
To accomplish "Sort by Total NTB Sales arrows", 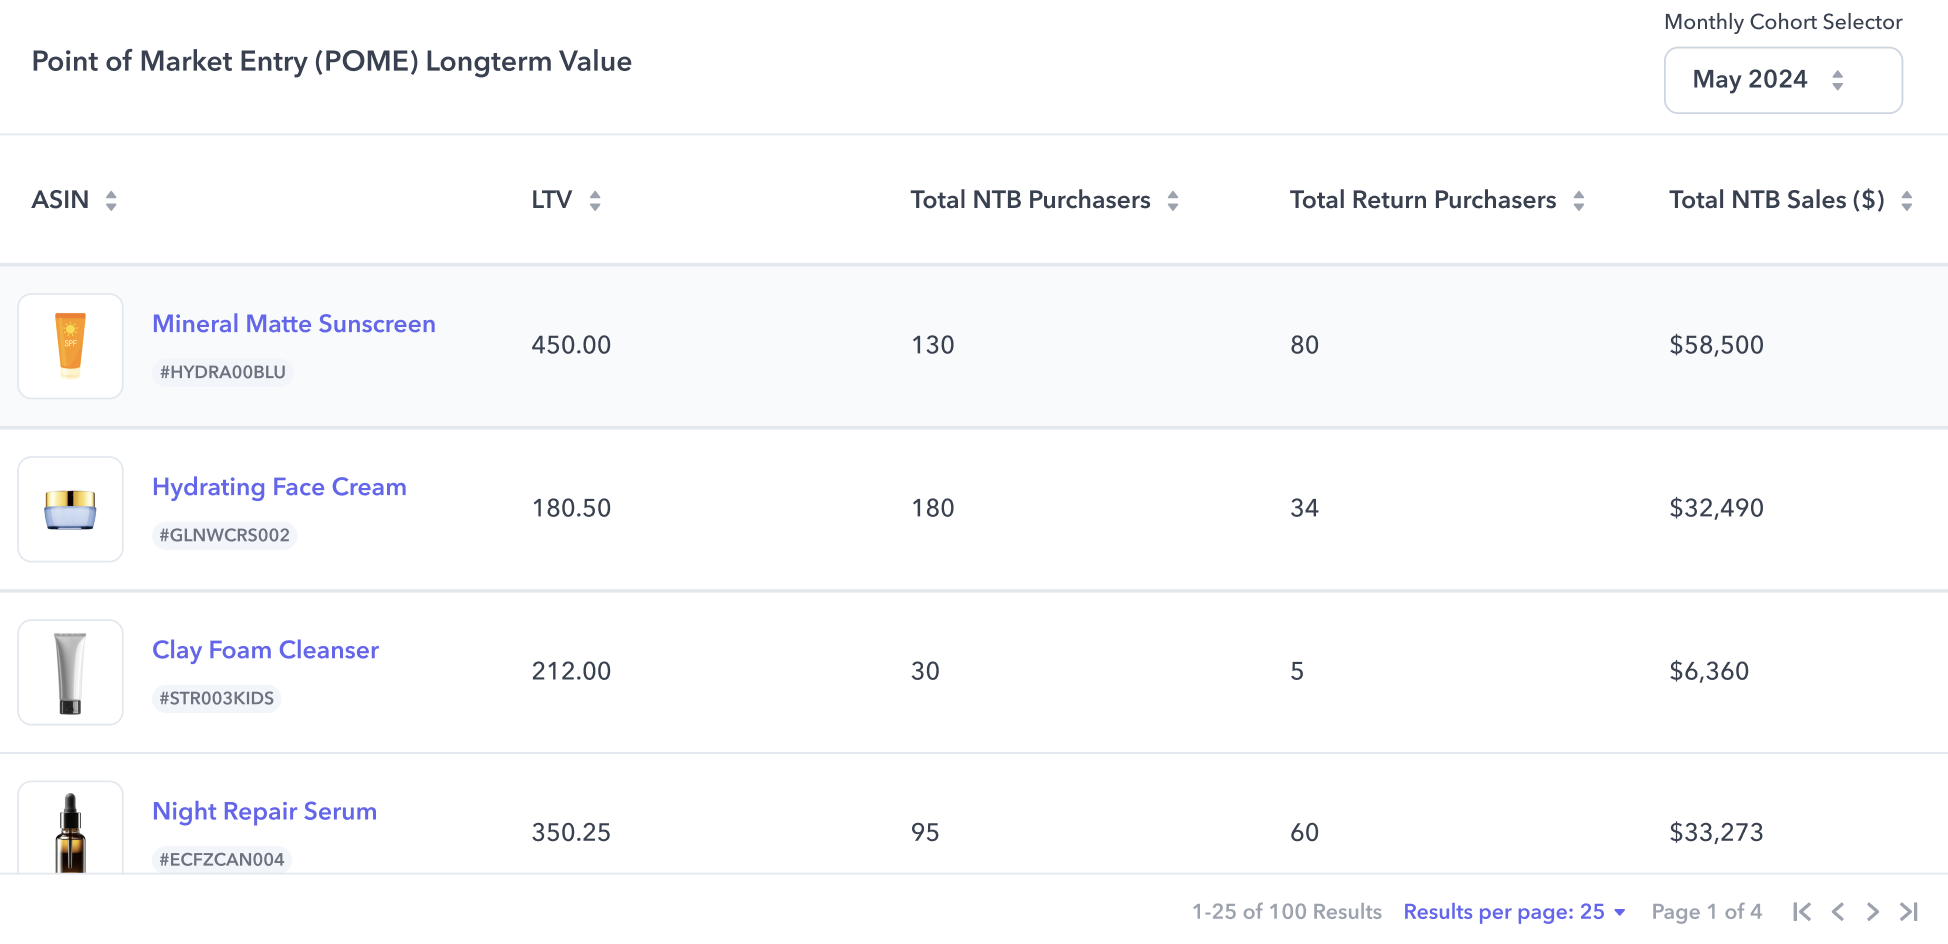I will tap(1907, 201).
